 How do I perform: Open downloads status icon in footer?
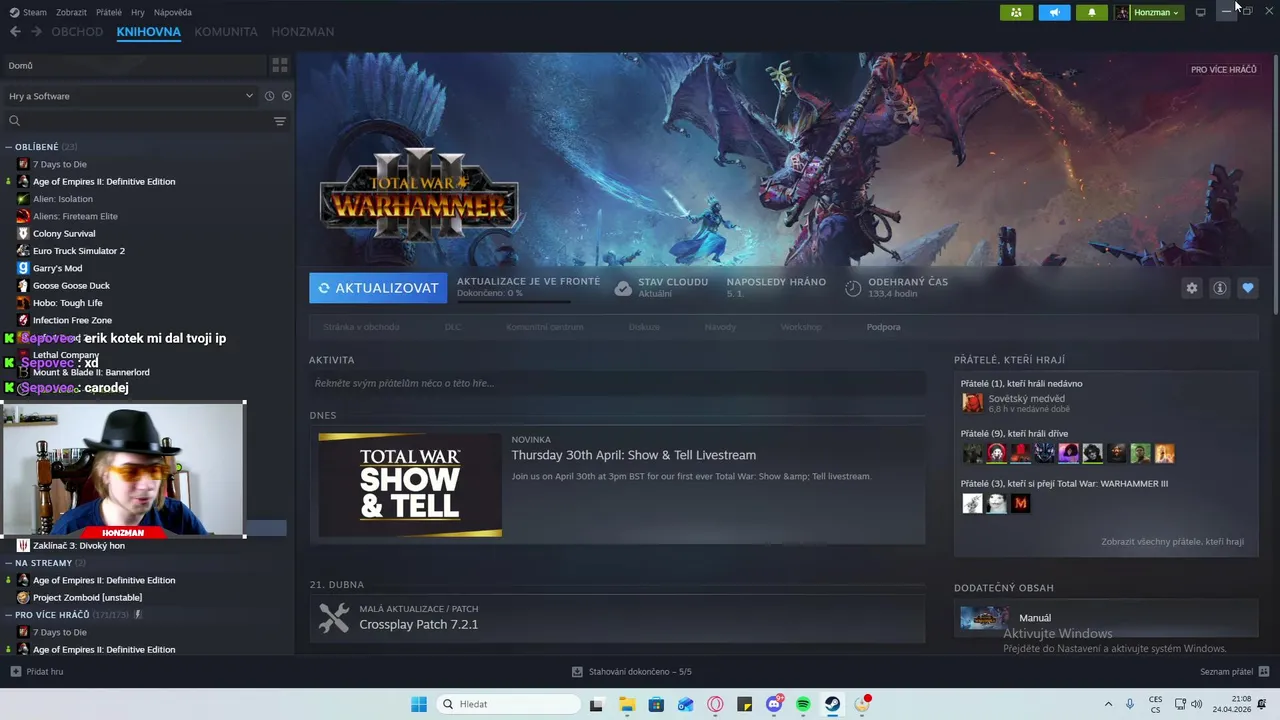[x=577, y=672]
